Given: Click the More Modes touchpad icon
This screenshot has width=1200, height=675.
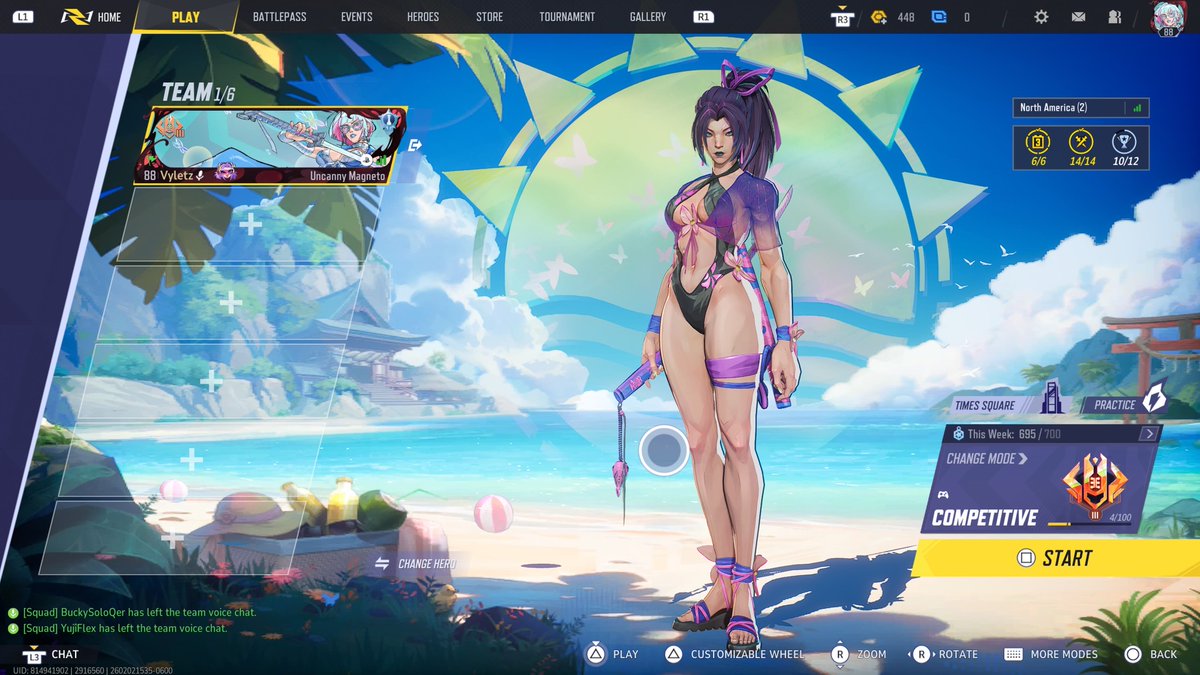Looking at the screenshot, I should tap(1013, 654).
